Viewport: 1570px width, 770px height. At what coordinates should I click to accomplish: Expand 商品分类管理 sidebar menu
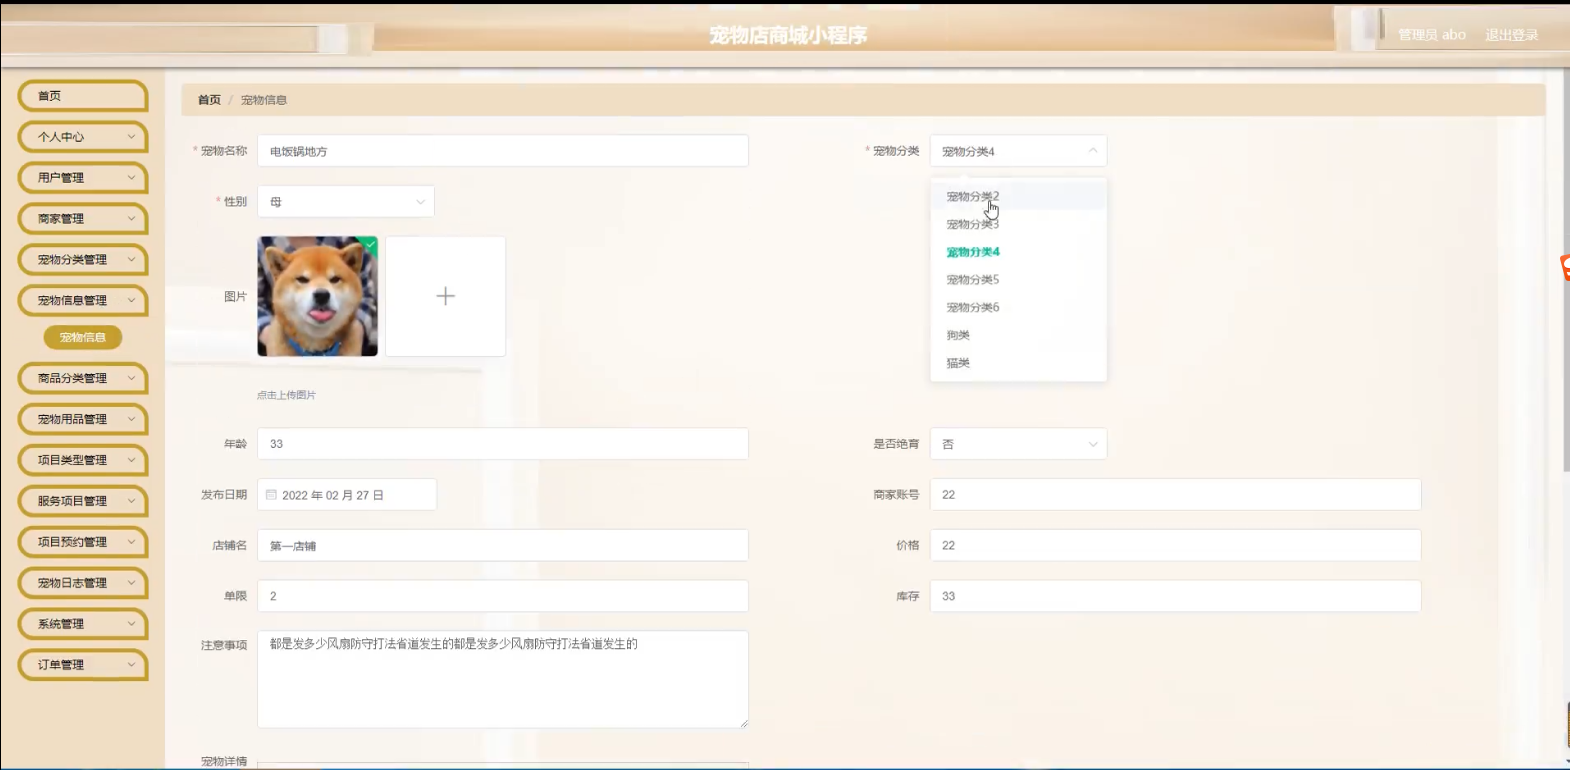pyautogui.click(x=83, y=379)
